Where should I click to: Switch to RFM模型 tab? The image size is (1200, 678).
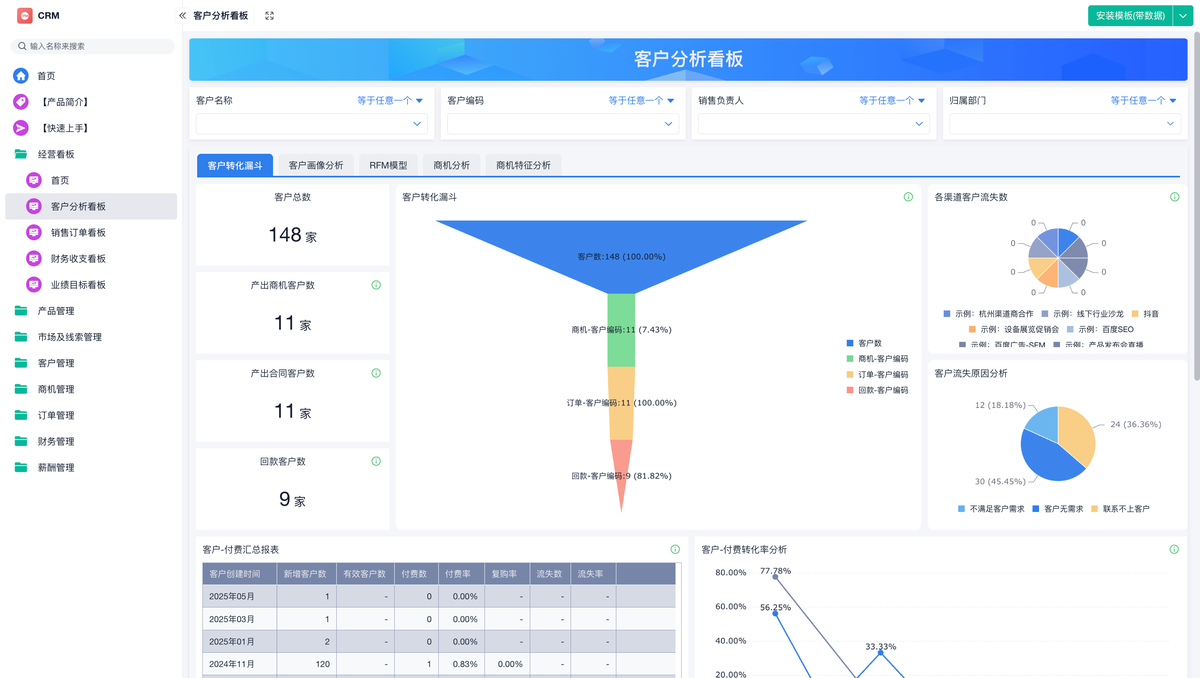[388, 165]
